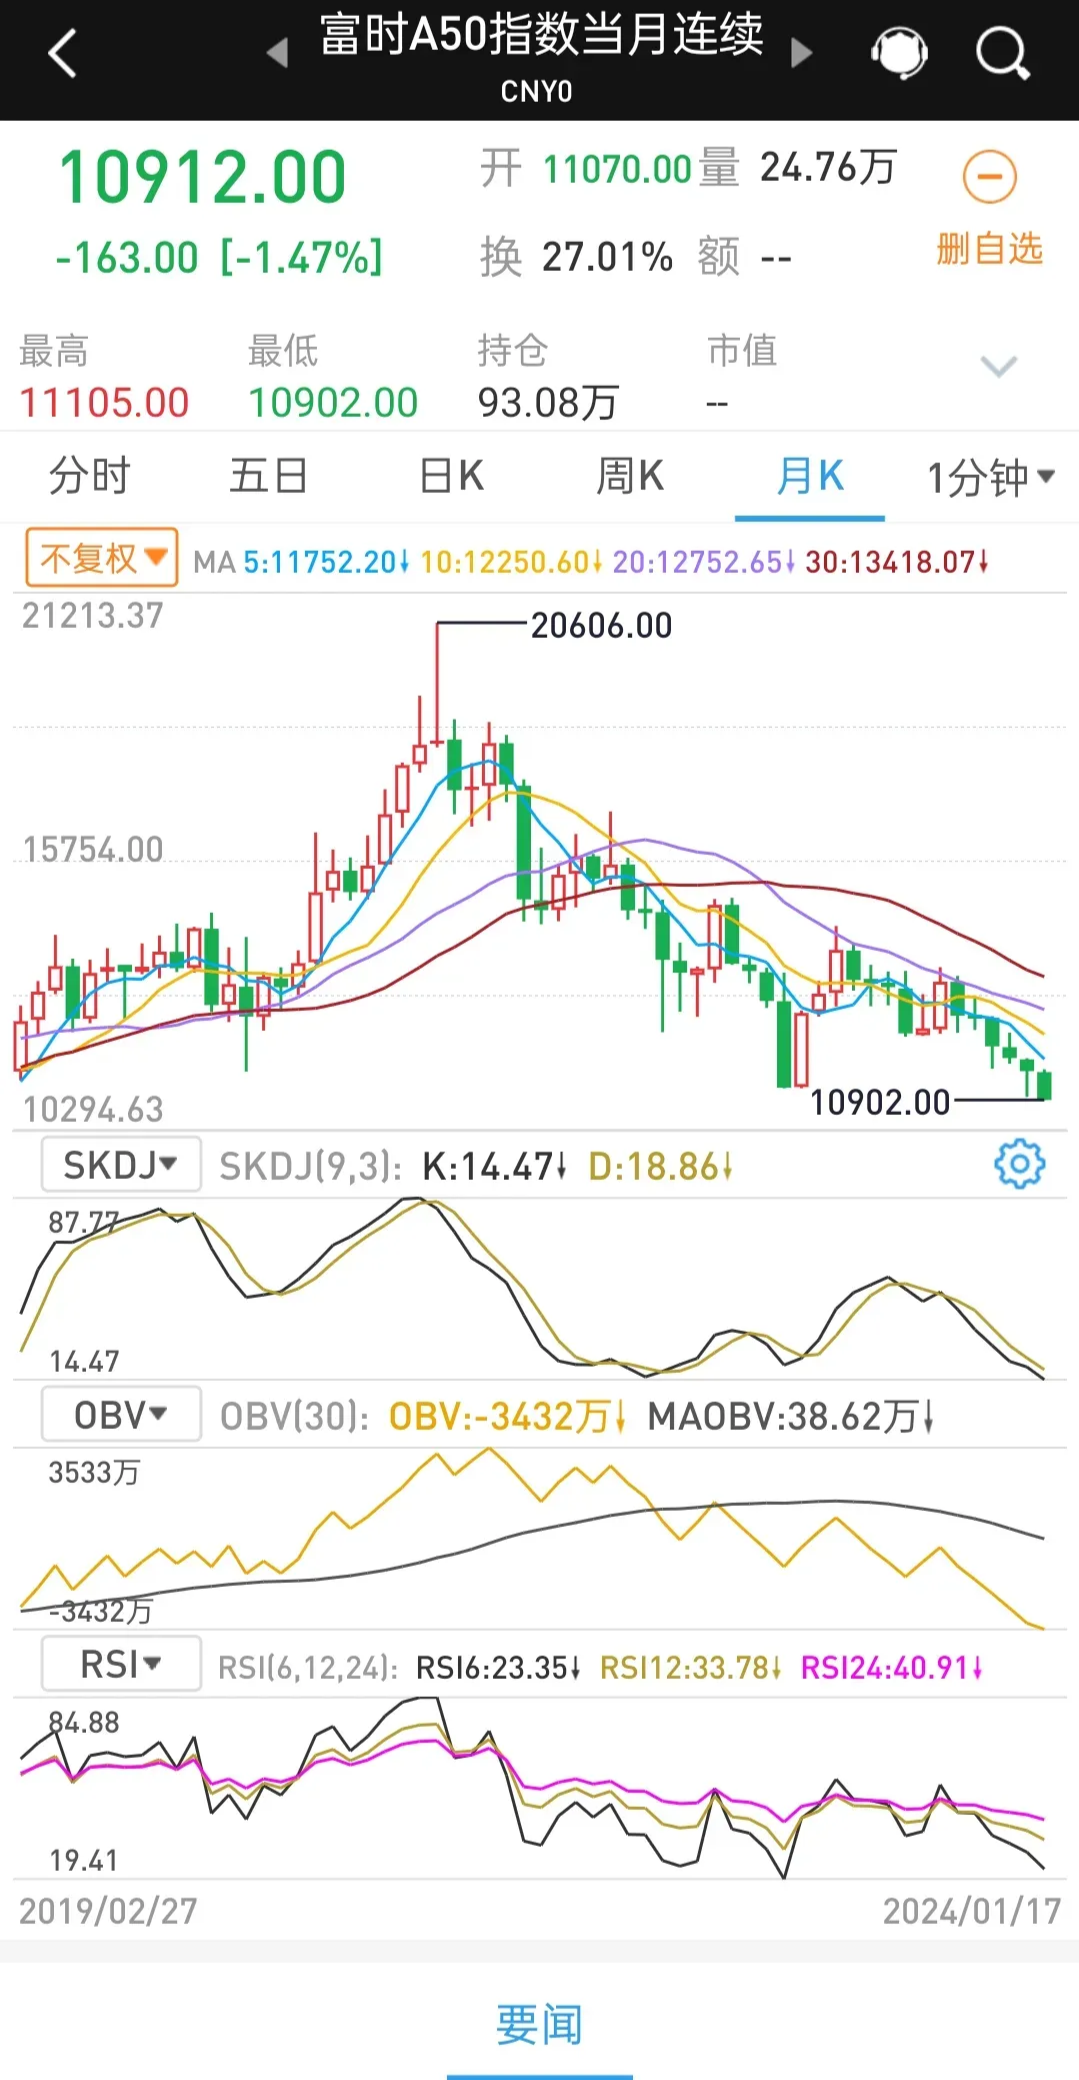Tap the RSI24:40.91 reading
Screen dimensions: 1079x2080
coord(892,1667)
